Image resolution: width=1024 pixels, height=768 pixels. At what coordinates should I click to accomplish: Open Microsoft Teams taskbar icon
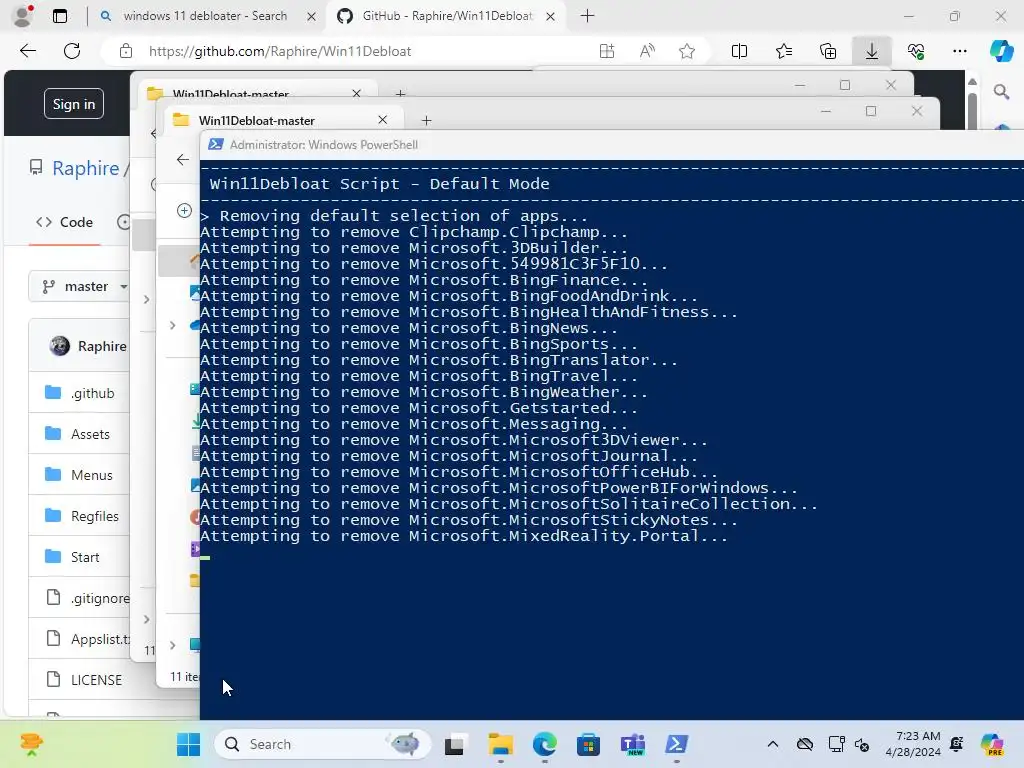tap(632, 744)
